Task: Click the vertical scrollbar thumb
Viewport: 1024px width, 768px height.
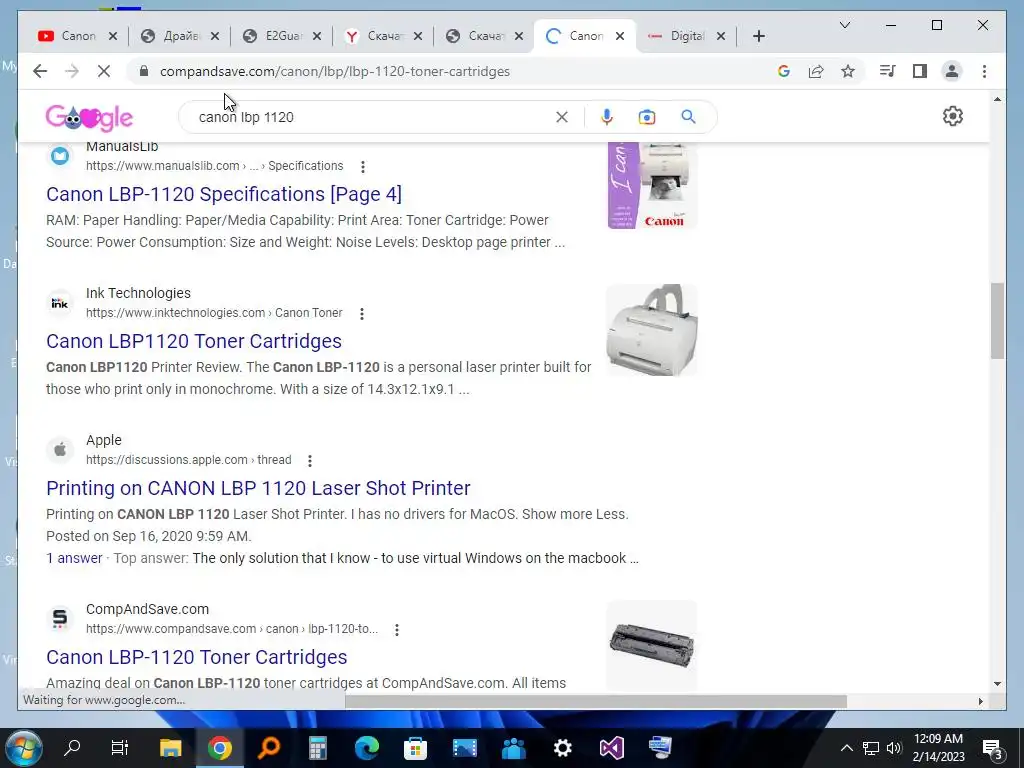Action: click(997, 321)
